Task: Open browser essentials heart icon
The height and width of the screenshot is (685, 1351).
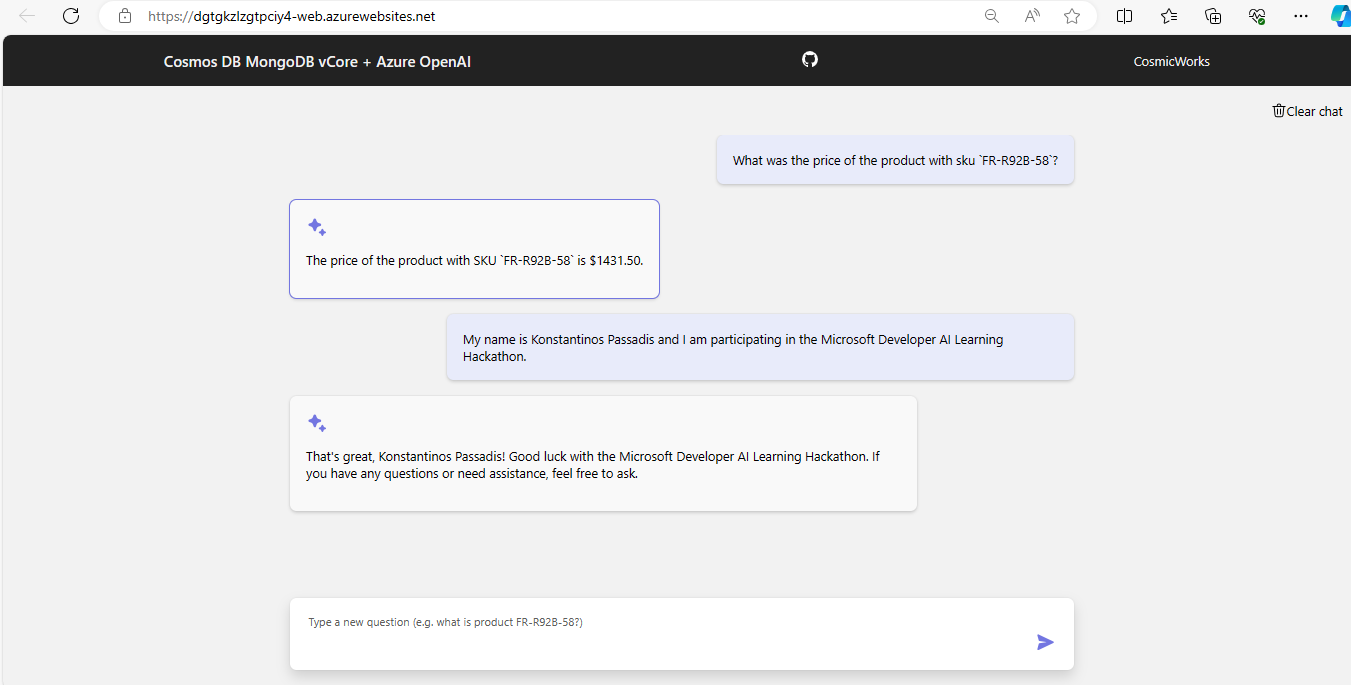Action: [1257, 16]
